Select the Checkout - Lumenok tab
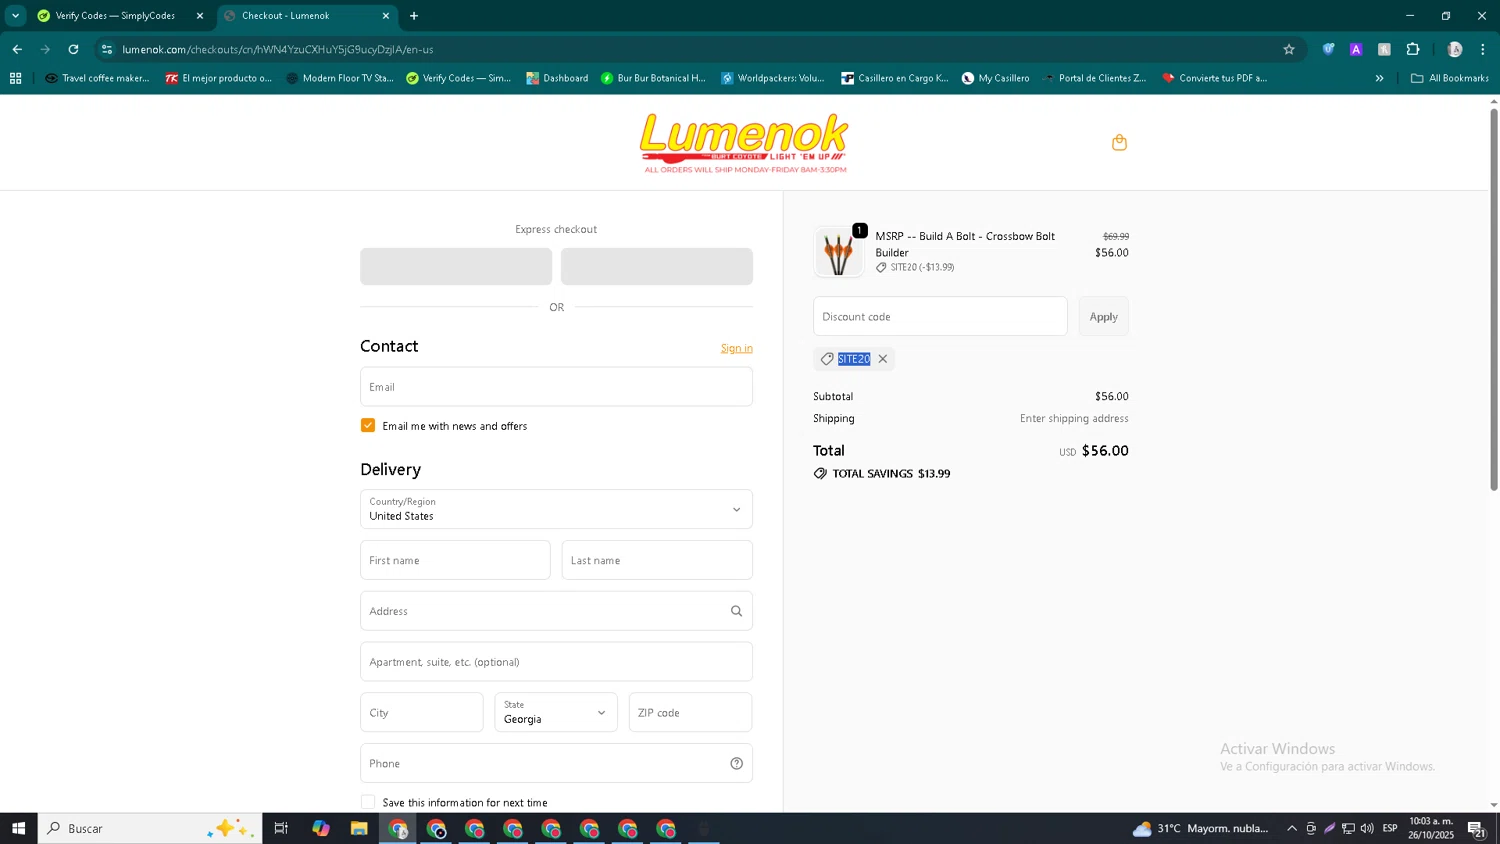The height and width of the screenshot is (844, 1500). pyautogui.click(x=305, y=16)
